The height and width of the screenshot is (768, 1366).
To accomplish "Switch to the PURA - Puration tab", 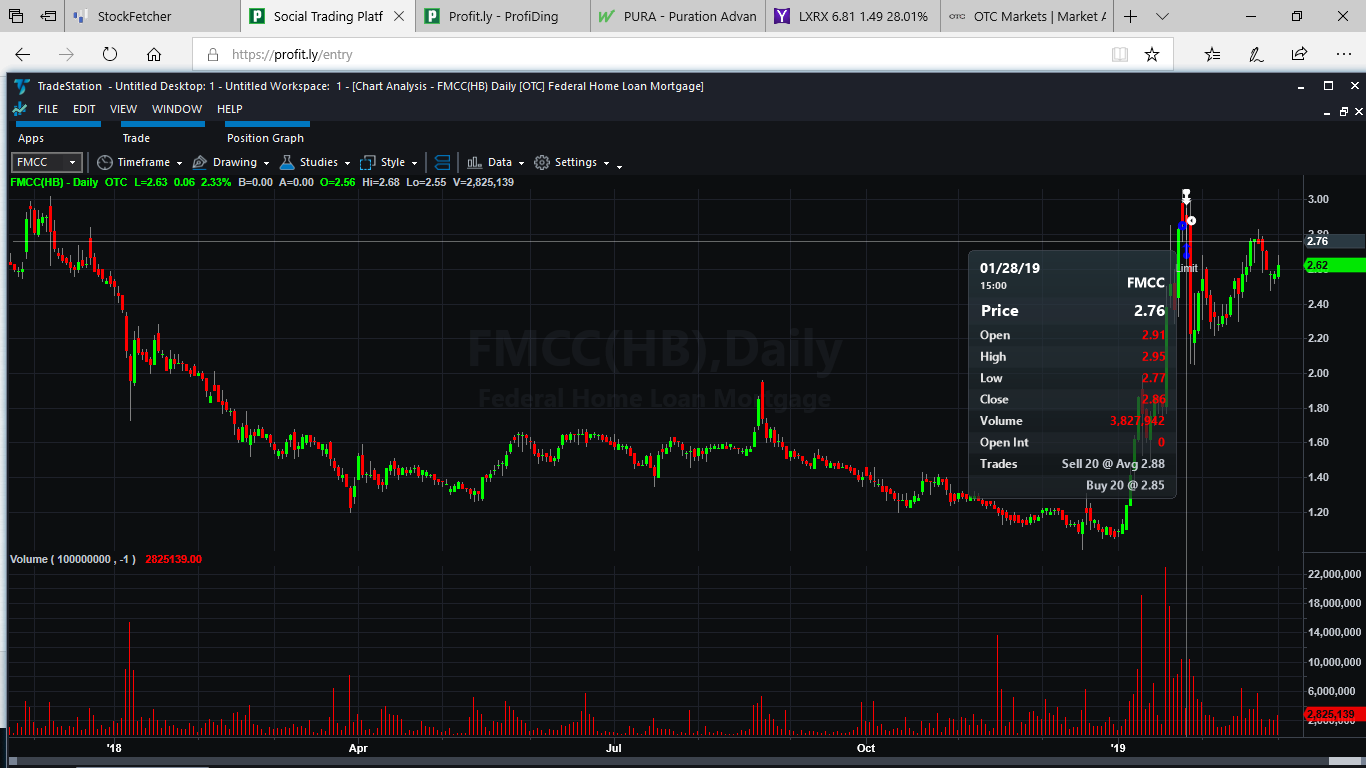I will pos(678,17).
